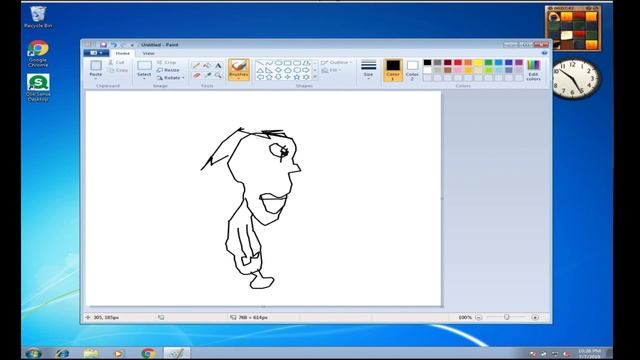The image size is (640, 360).
Task: Choose the Line shape
Action: click(x=260, y=63)
